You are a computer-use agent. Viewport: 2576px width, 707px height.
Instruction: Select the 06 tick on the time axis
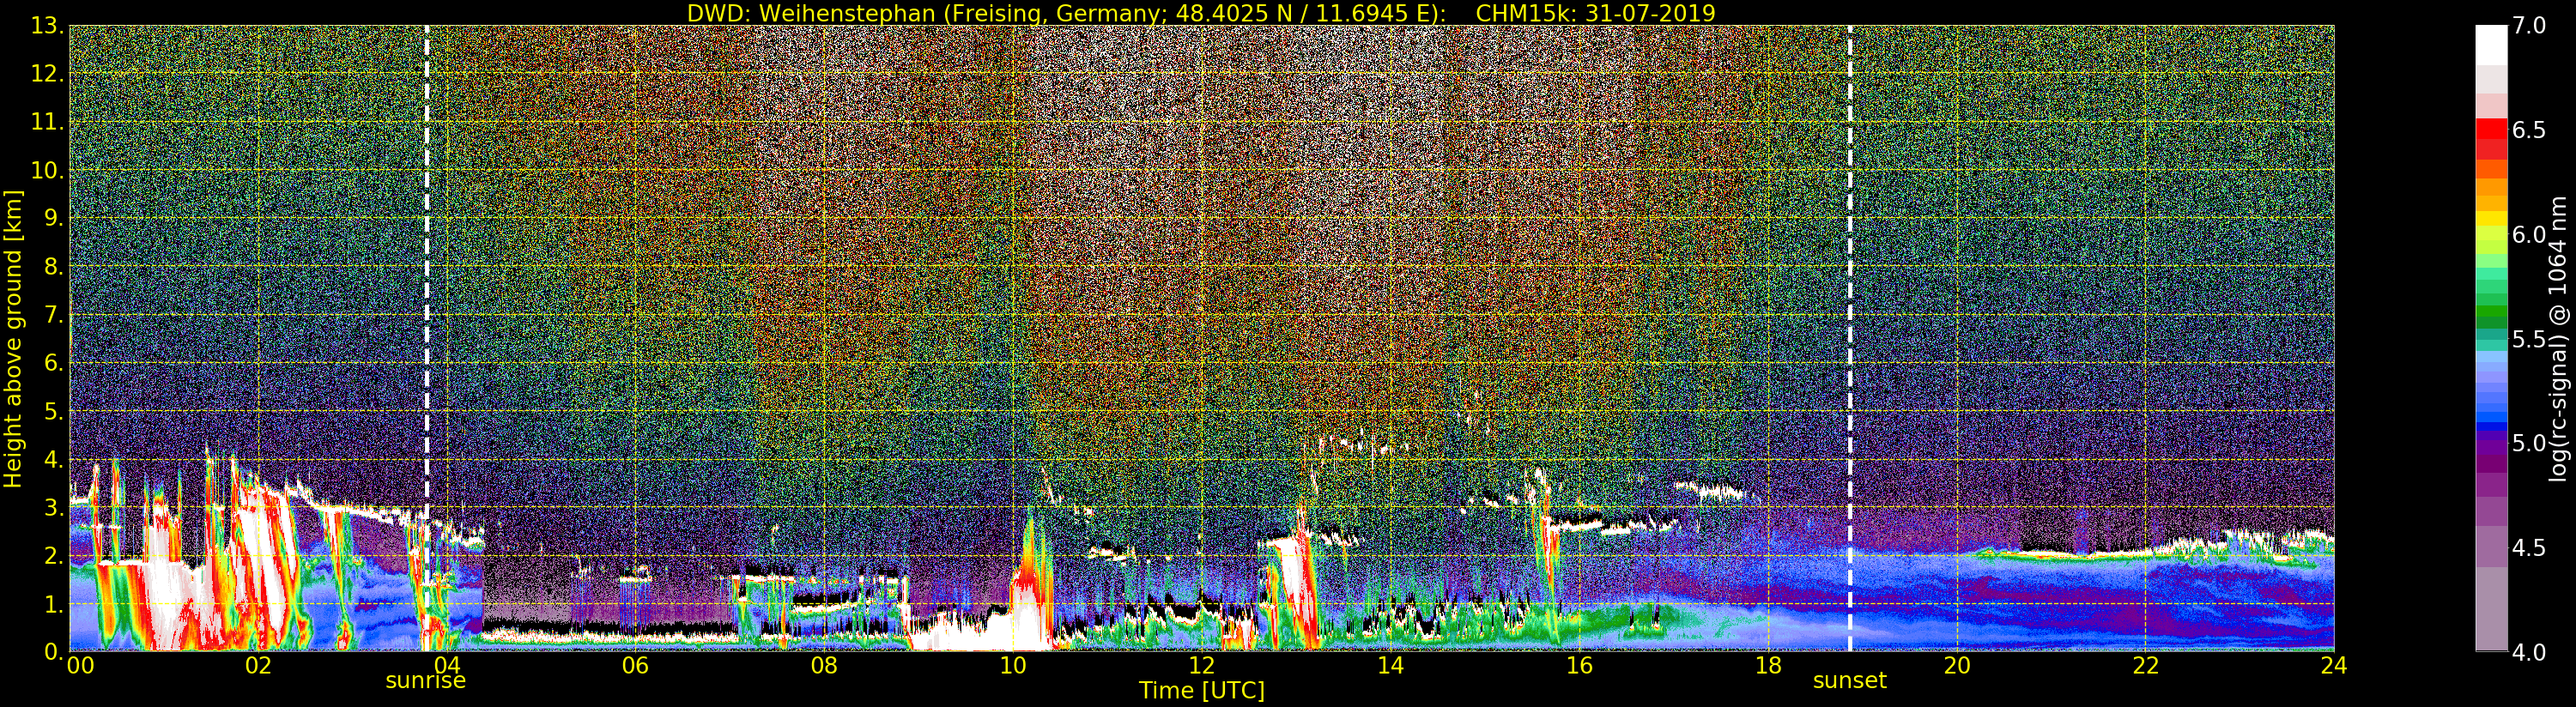pos(635,666)
